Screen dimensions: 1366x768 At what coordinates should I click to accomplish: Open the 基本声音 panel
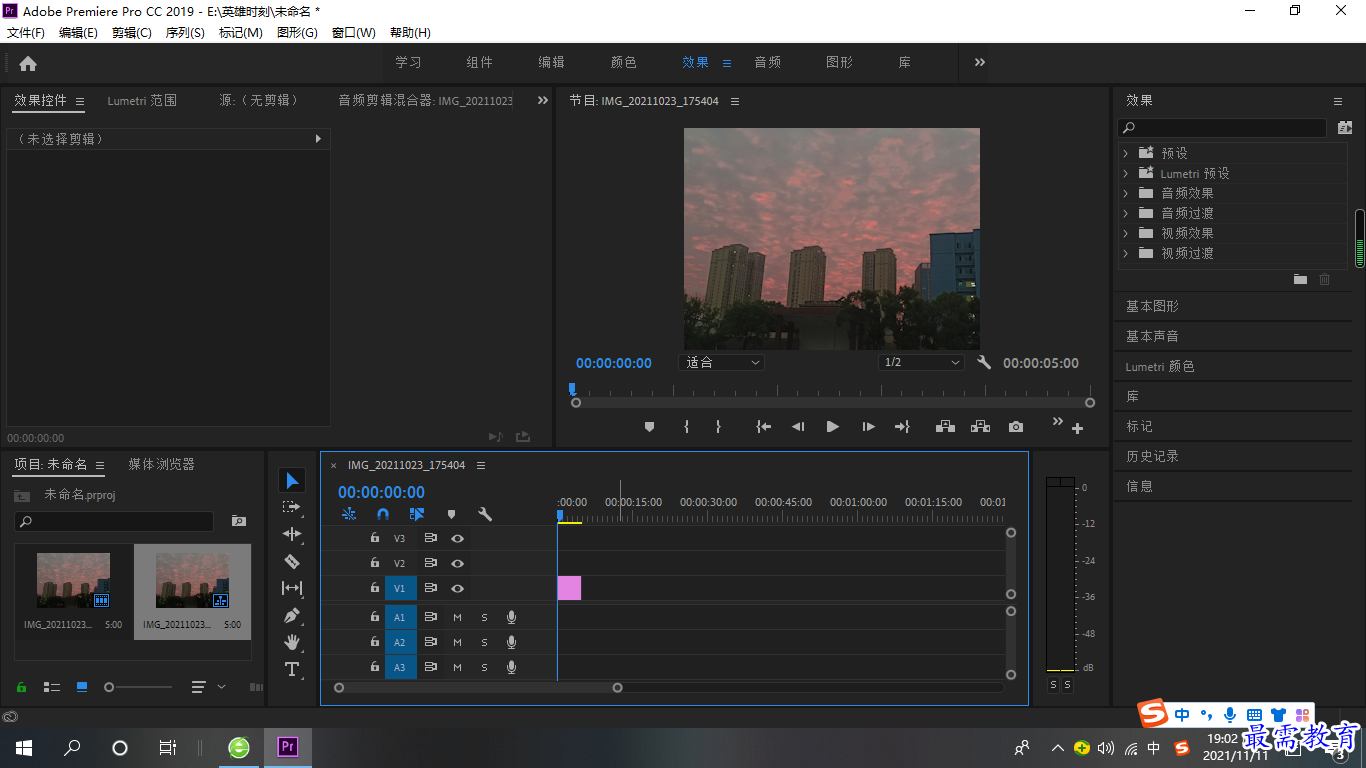point(1153,336)
